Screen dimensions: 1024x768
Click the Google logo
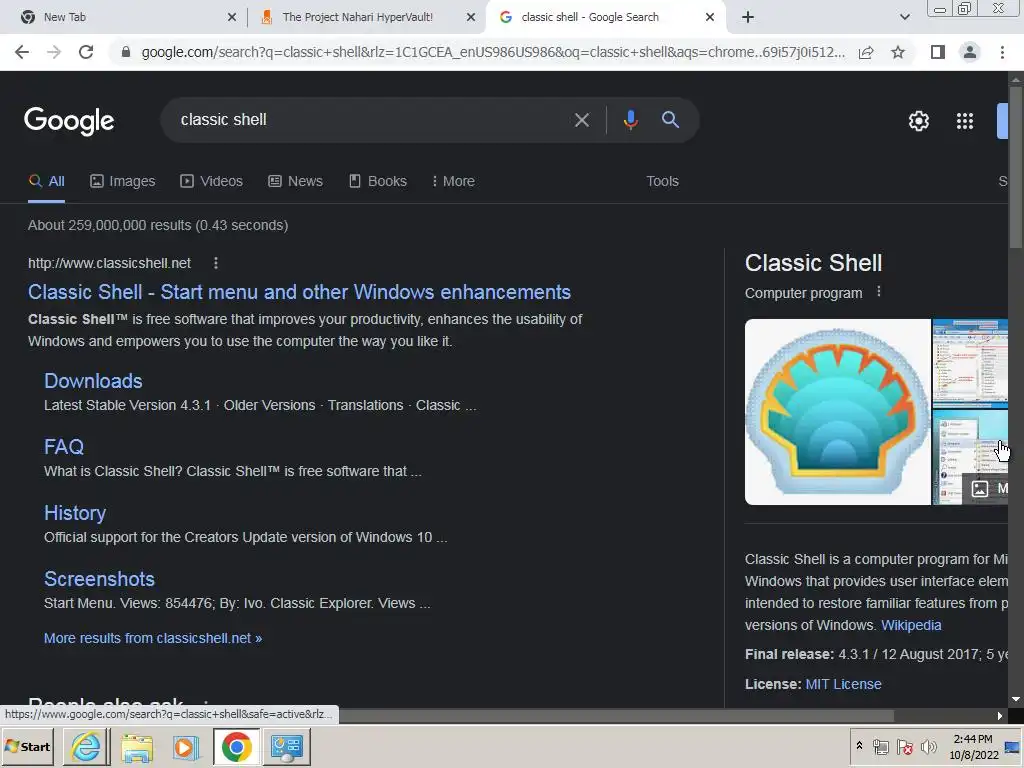tap(69, 121)
